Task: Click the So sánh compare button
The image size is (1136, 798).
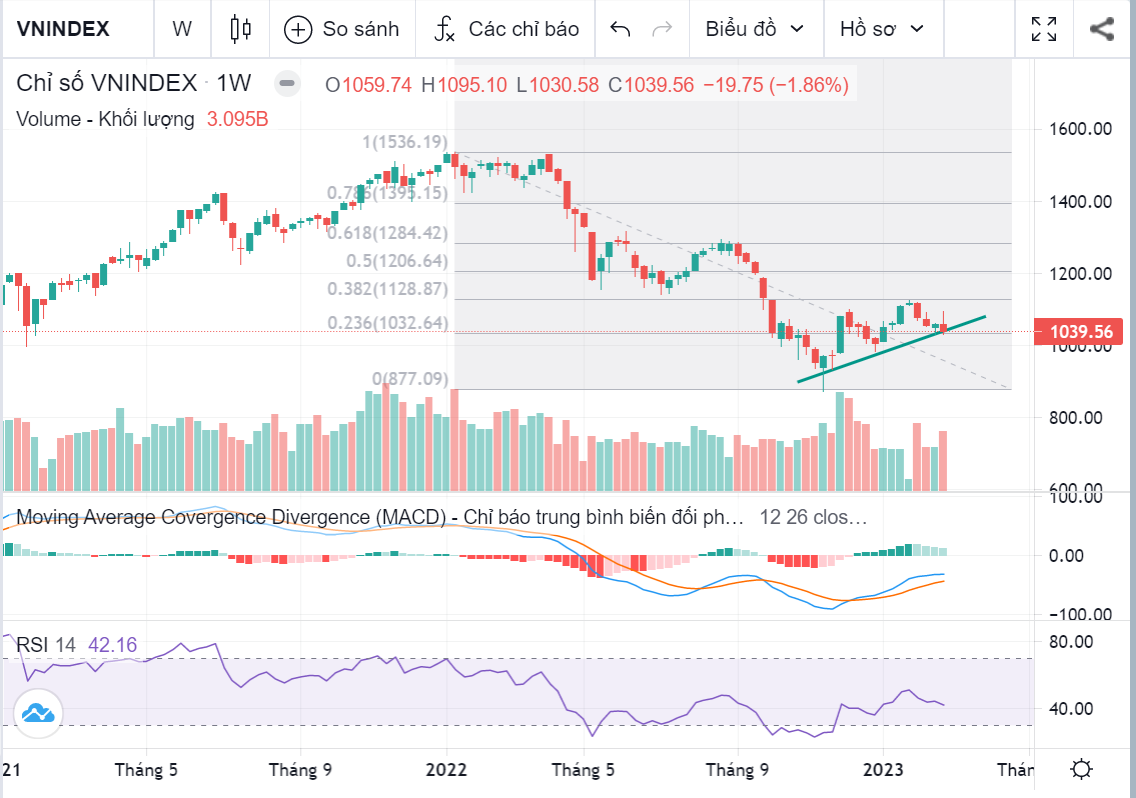Action: pos(341,29)
